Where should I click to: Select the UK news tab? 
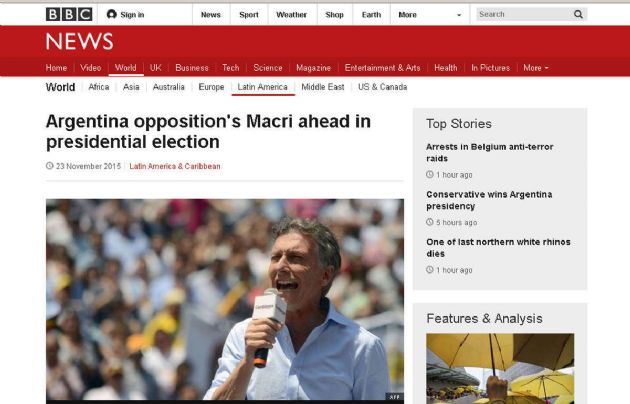pos(155,68)
